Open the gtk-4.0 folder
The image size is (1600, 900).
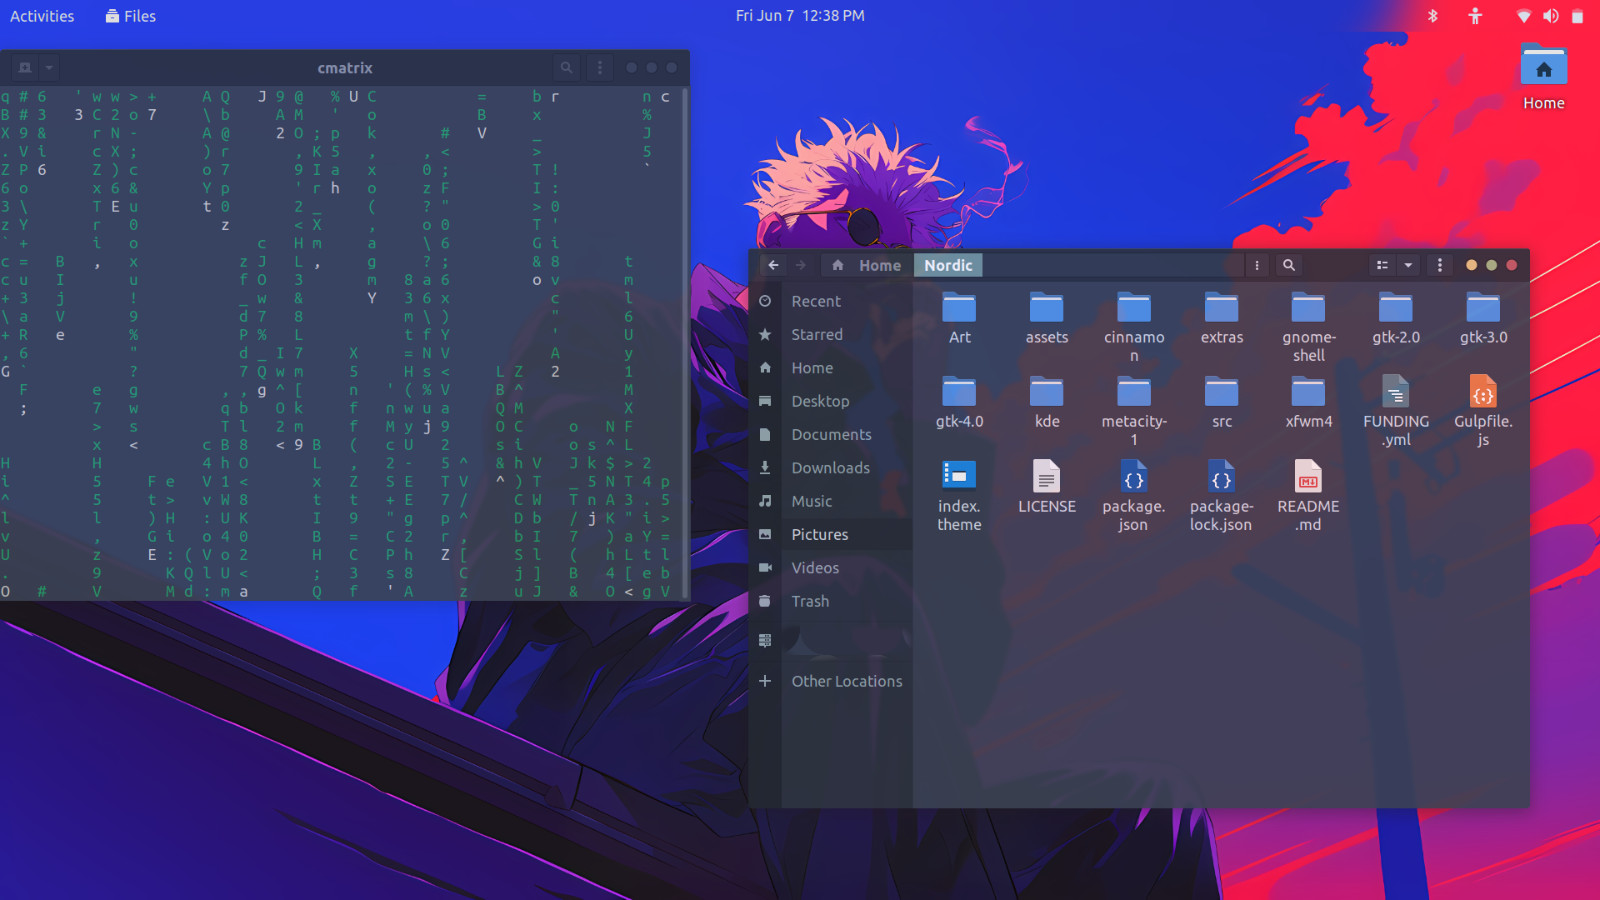pyautogui.click(x=959, y=402)
